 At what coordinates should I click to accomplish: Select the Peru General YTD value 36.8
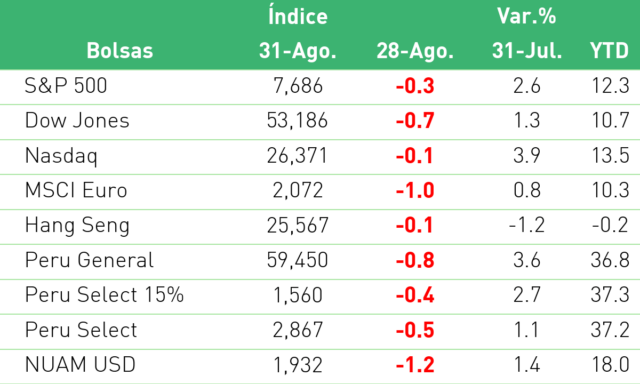[610, 260]
